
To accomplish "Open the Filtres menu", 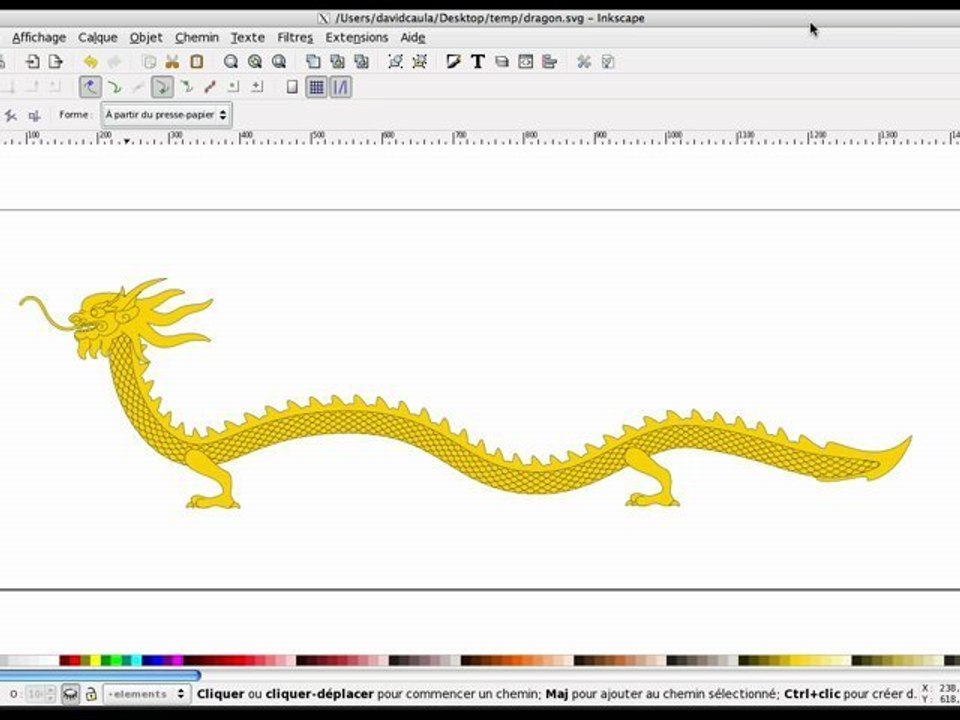I will pos(294,37).
